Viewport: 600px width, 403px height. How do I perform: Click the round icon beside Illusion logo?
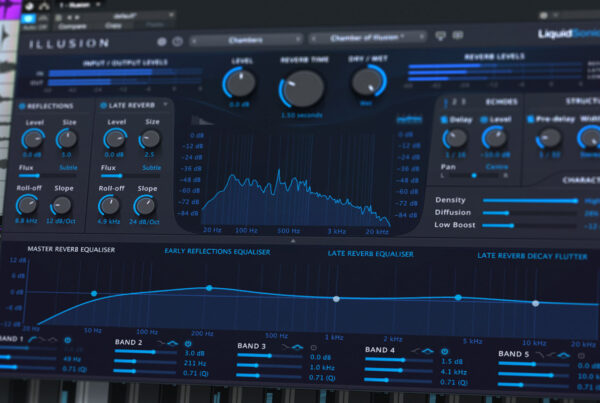tap(162, 42)
